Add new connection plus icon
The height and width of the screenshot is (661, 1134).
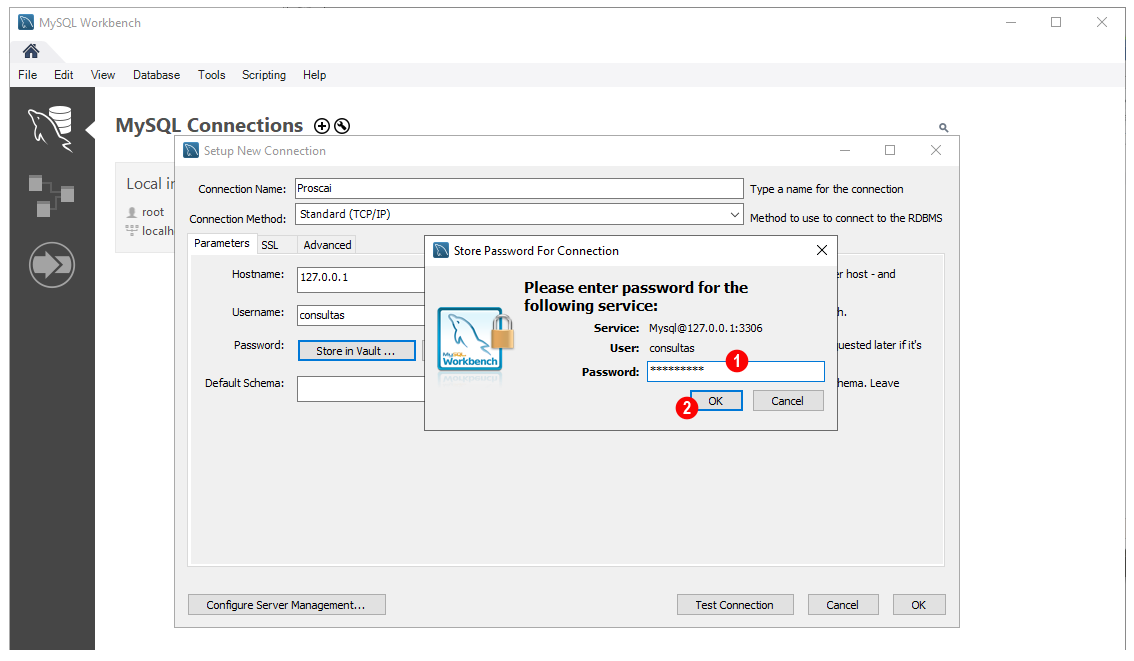pyautogui.click(x=322, y=126)
